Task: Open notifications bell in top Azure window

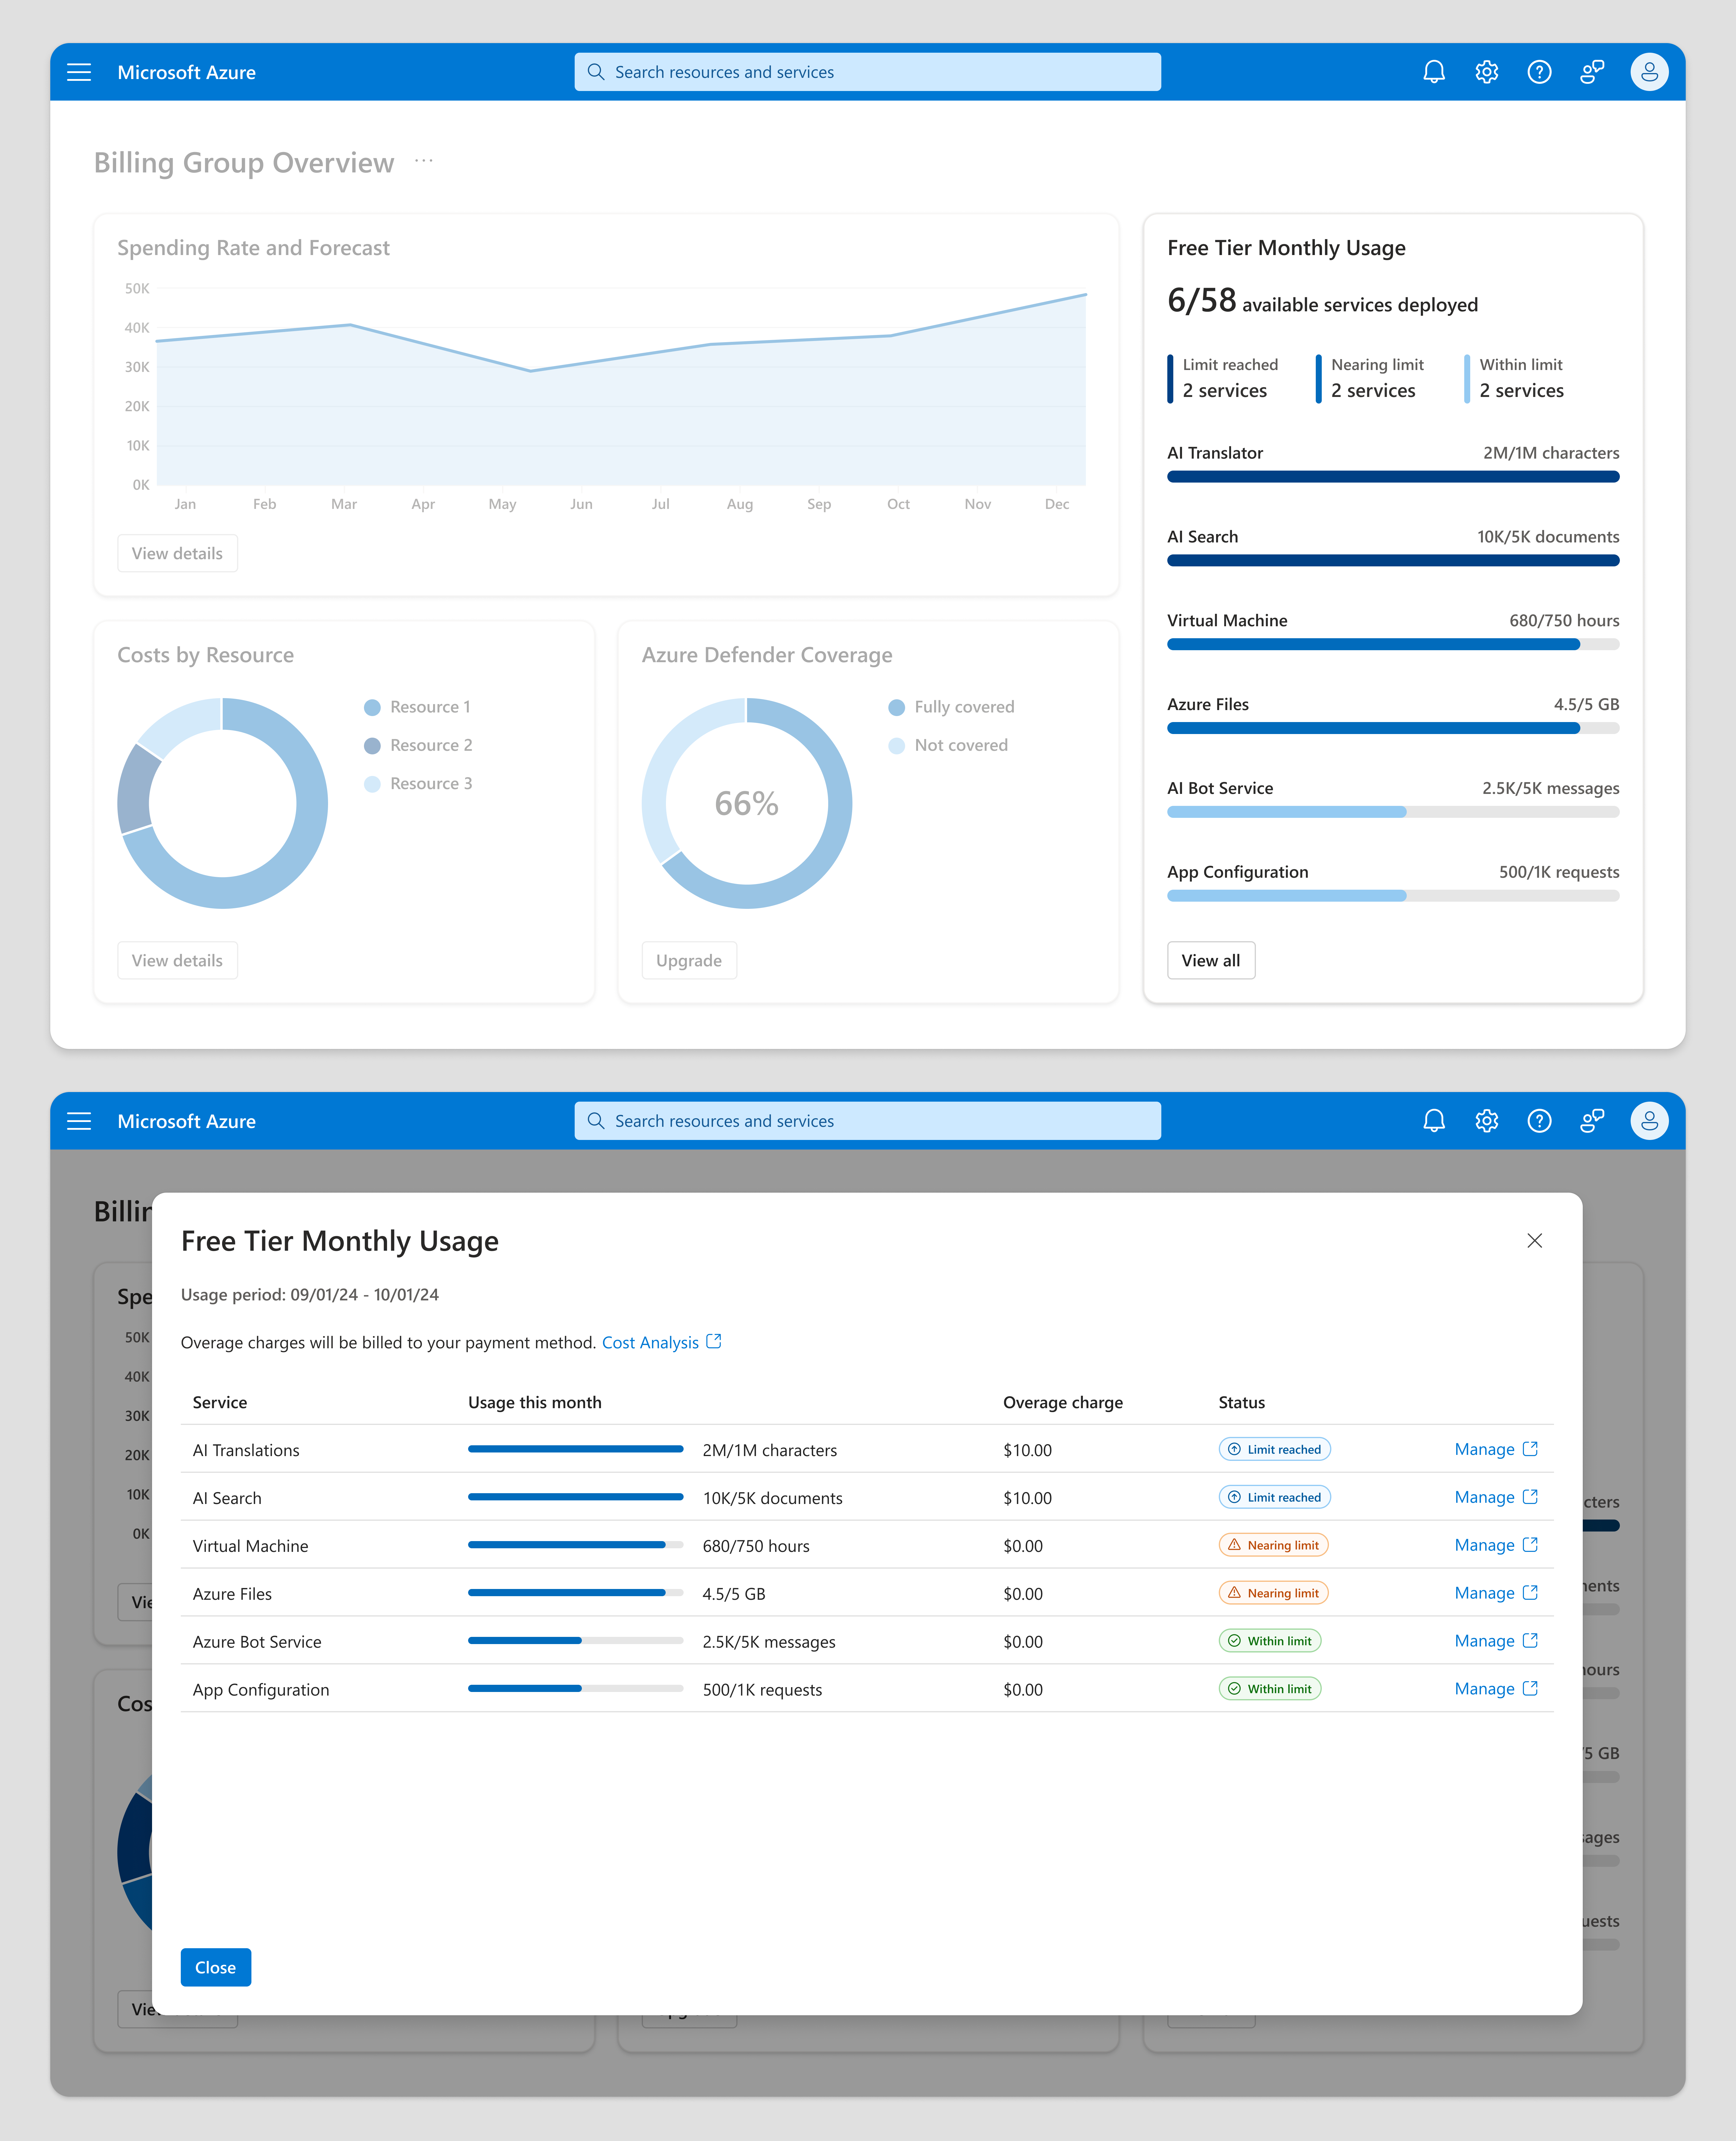Action: click(1434, 72)
